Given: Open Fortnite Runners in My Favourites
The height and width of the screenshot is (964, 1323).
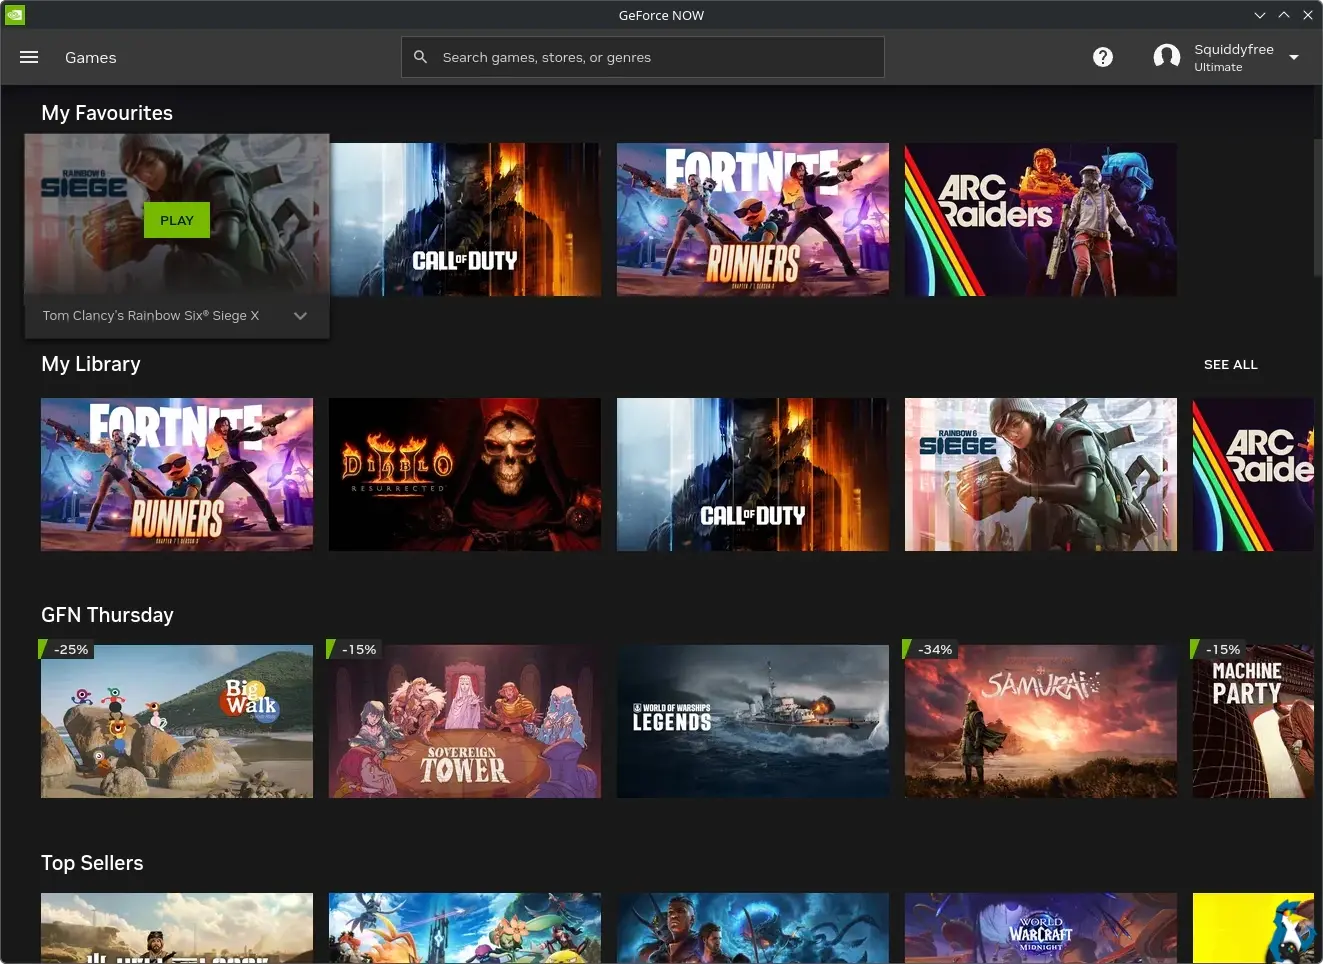Looking at the screenshot, I should (x=753, y=220).
